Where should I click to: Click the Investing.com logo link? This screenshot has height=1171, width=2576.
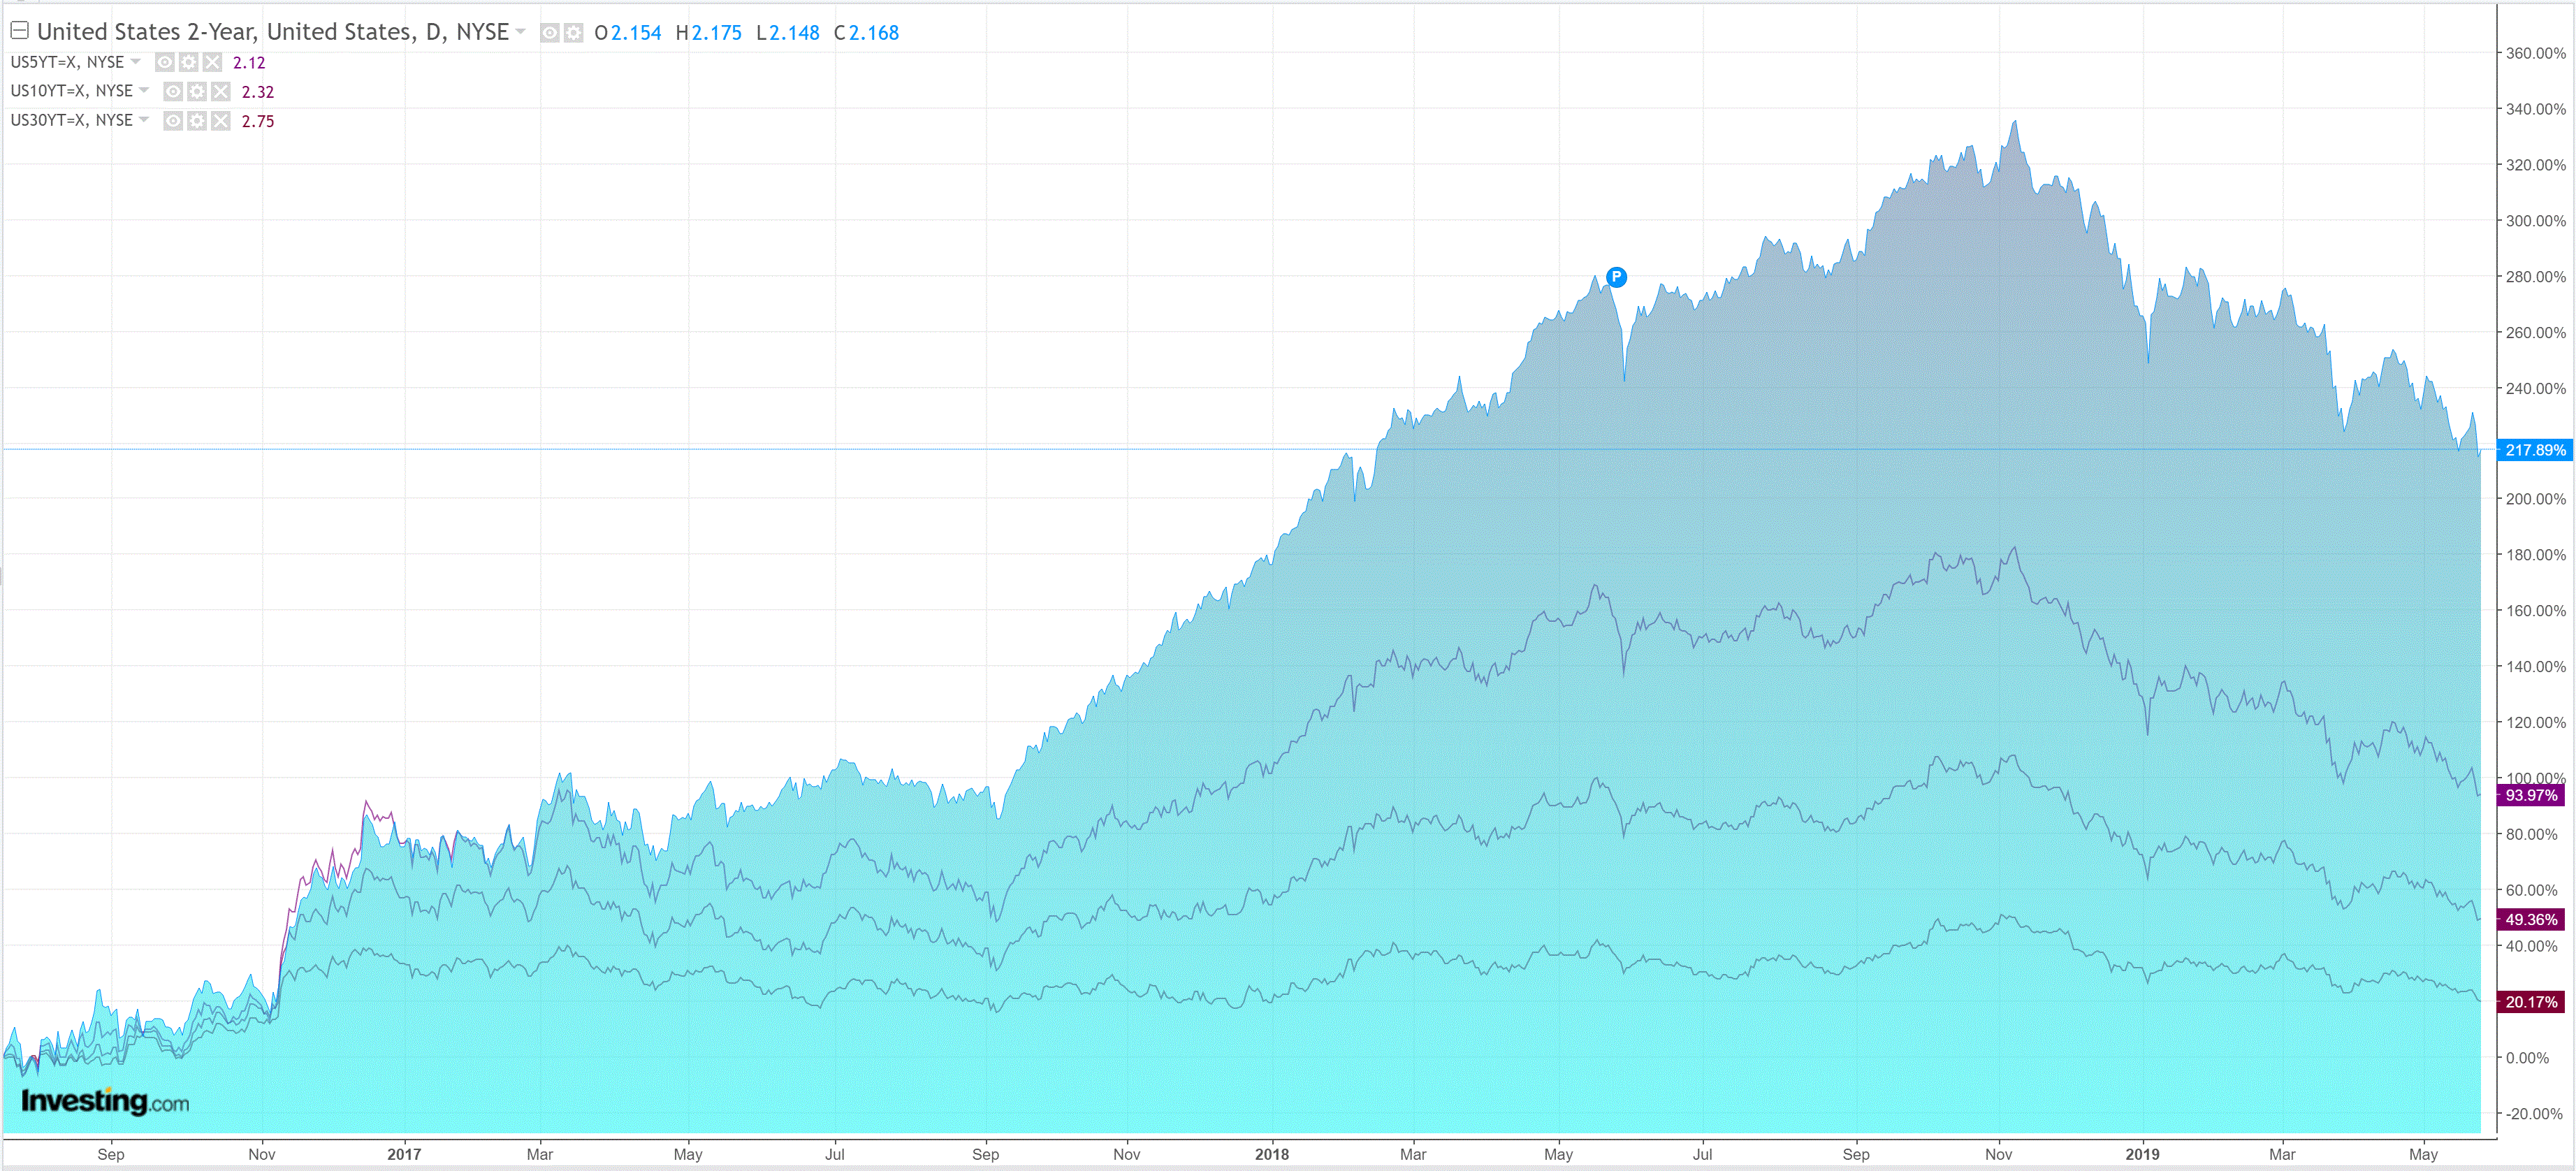(105, 1101)
